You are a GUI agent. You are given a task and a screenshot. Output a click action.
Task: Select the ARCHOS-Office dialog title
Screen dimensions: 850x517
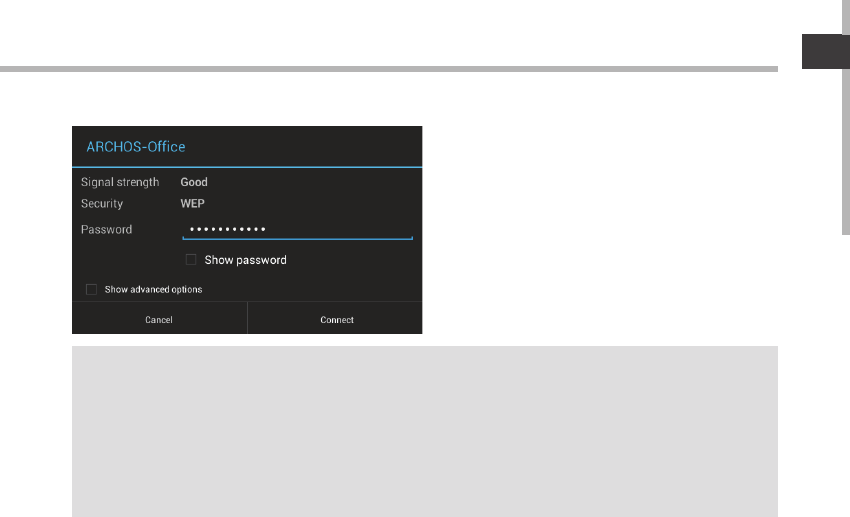[x=136, y=147]
